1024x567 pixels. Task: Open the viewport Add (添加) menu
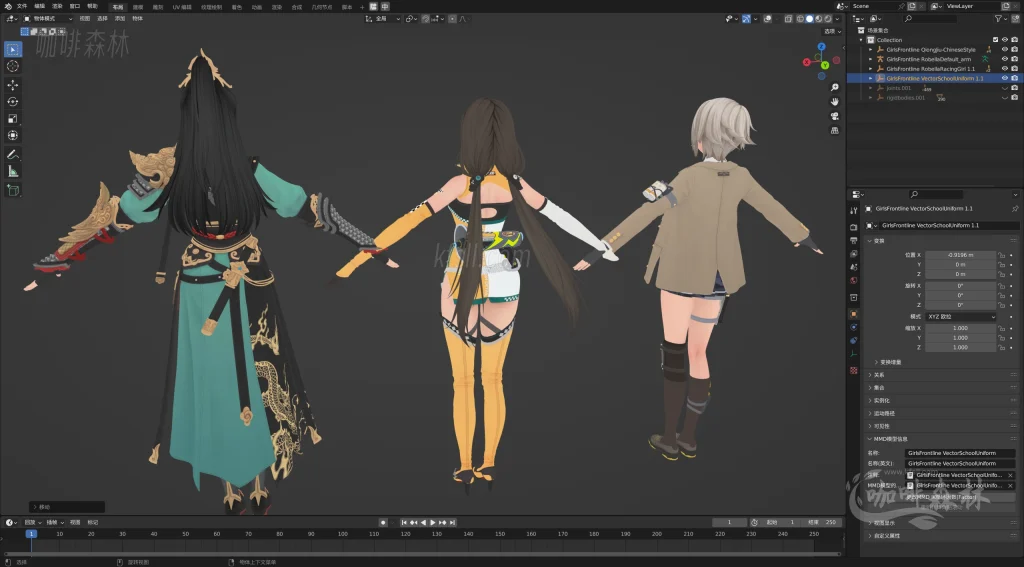[x=120, y=19]
